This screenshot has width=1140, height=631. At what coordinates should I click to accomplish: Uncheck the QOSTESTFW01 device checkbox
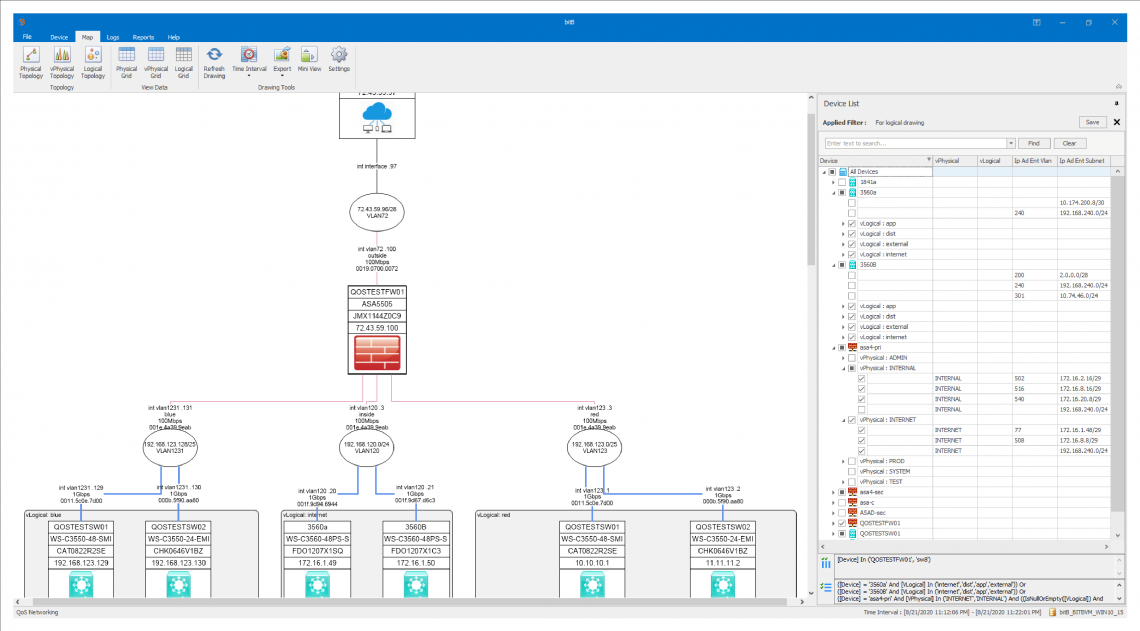point(842,523)
